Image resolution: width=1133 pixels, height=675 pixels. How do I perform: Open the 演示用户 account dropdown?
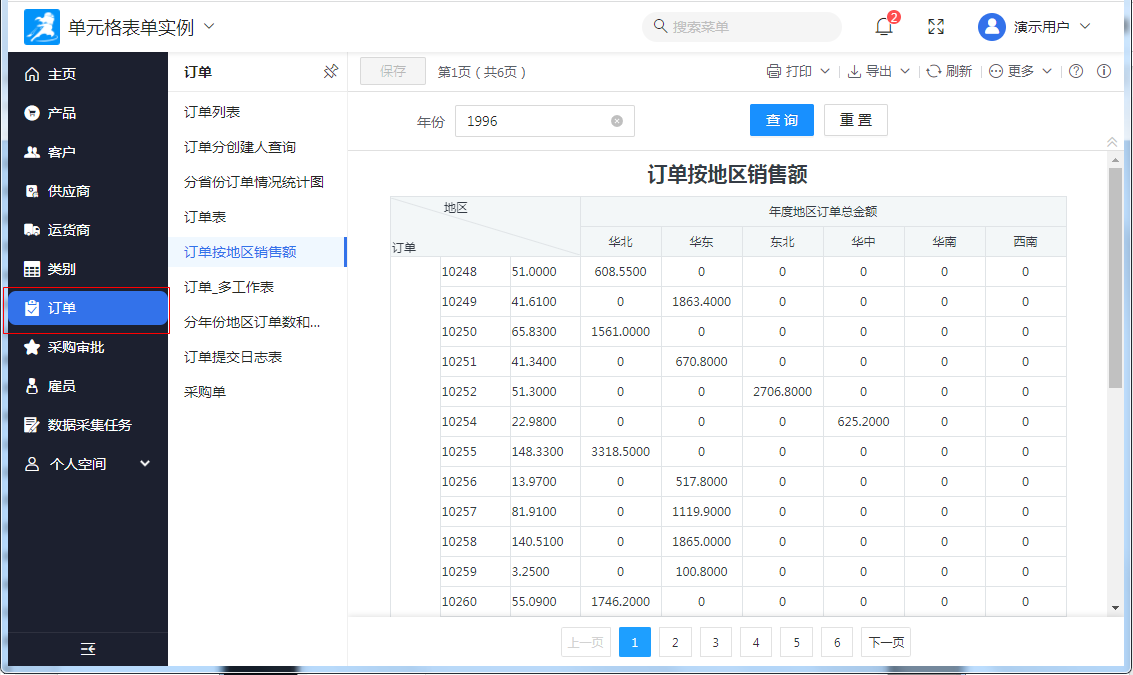1034,27
